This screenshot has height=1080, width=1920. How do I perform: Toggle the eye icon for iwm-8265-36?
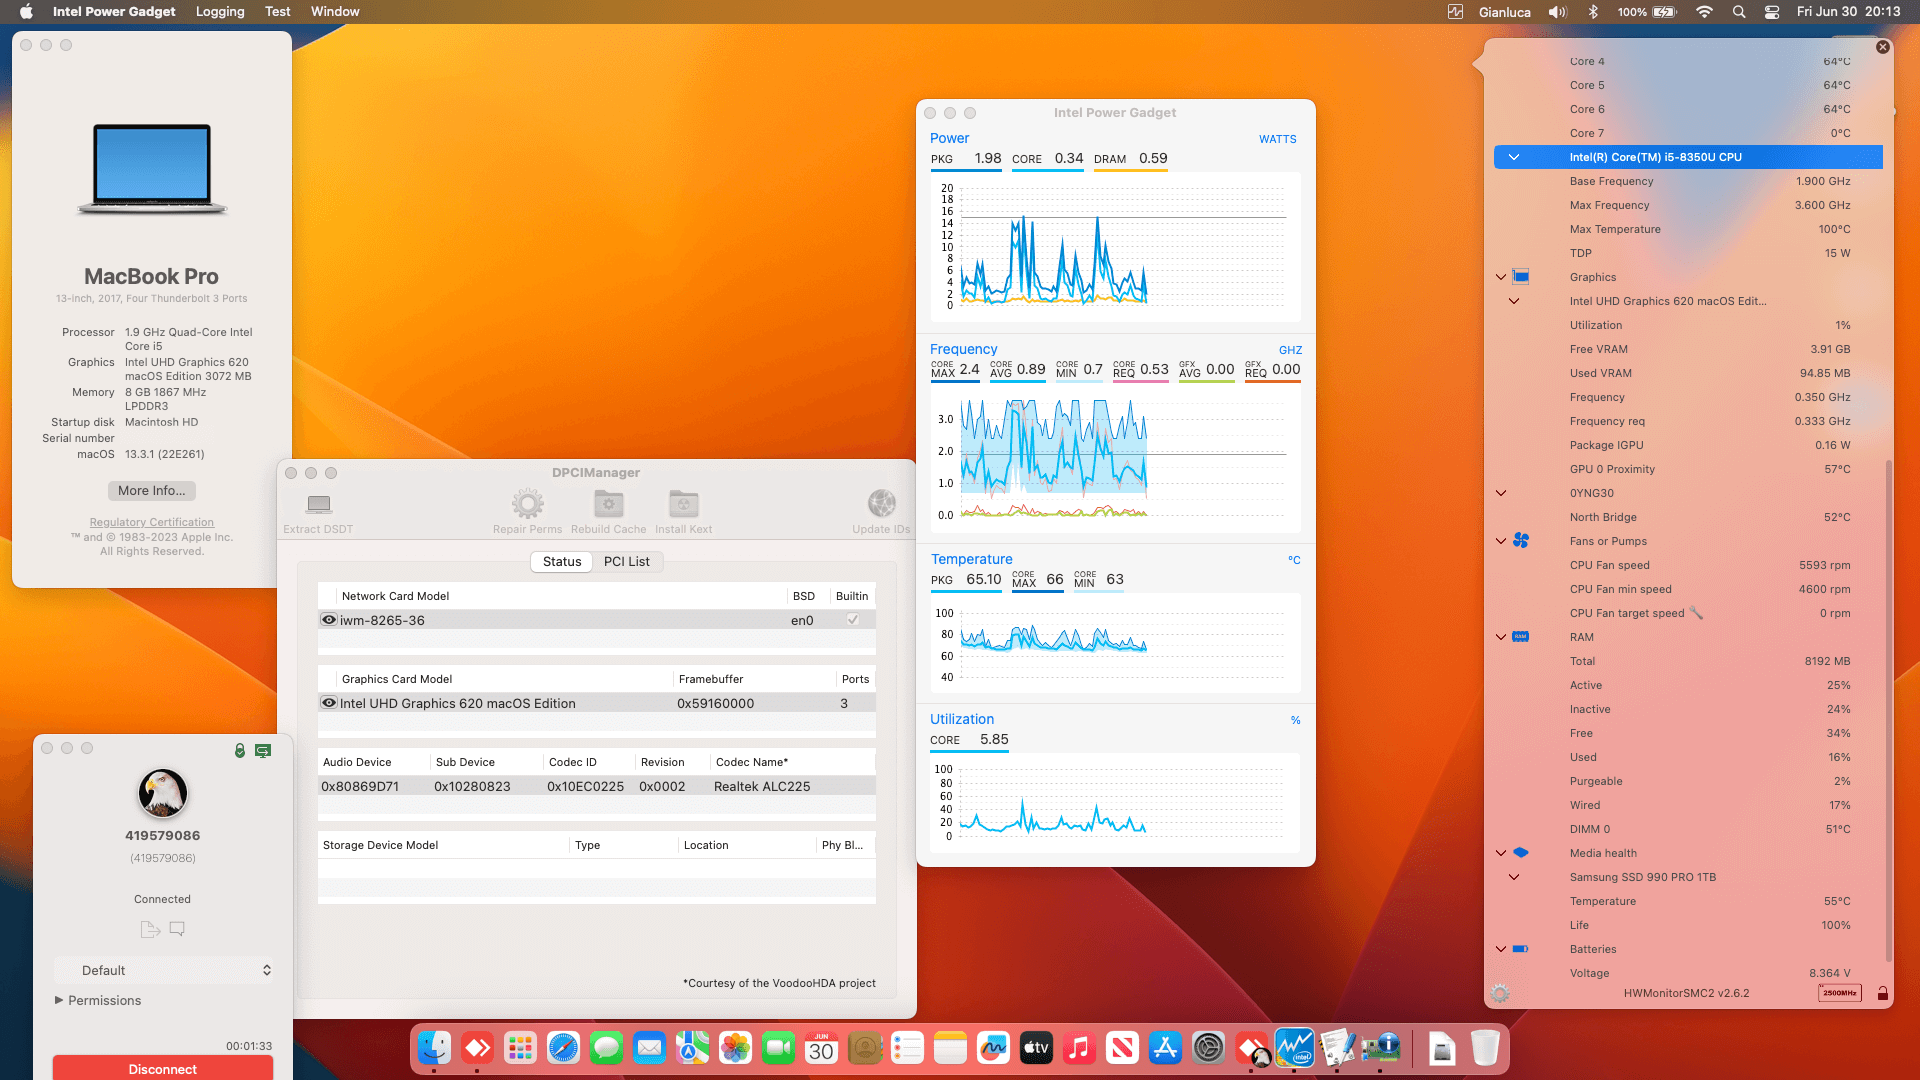[328, 620]
